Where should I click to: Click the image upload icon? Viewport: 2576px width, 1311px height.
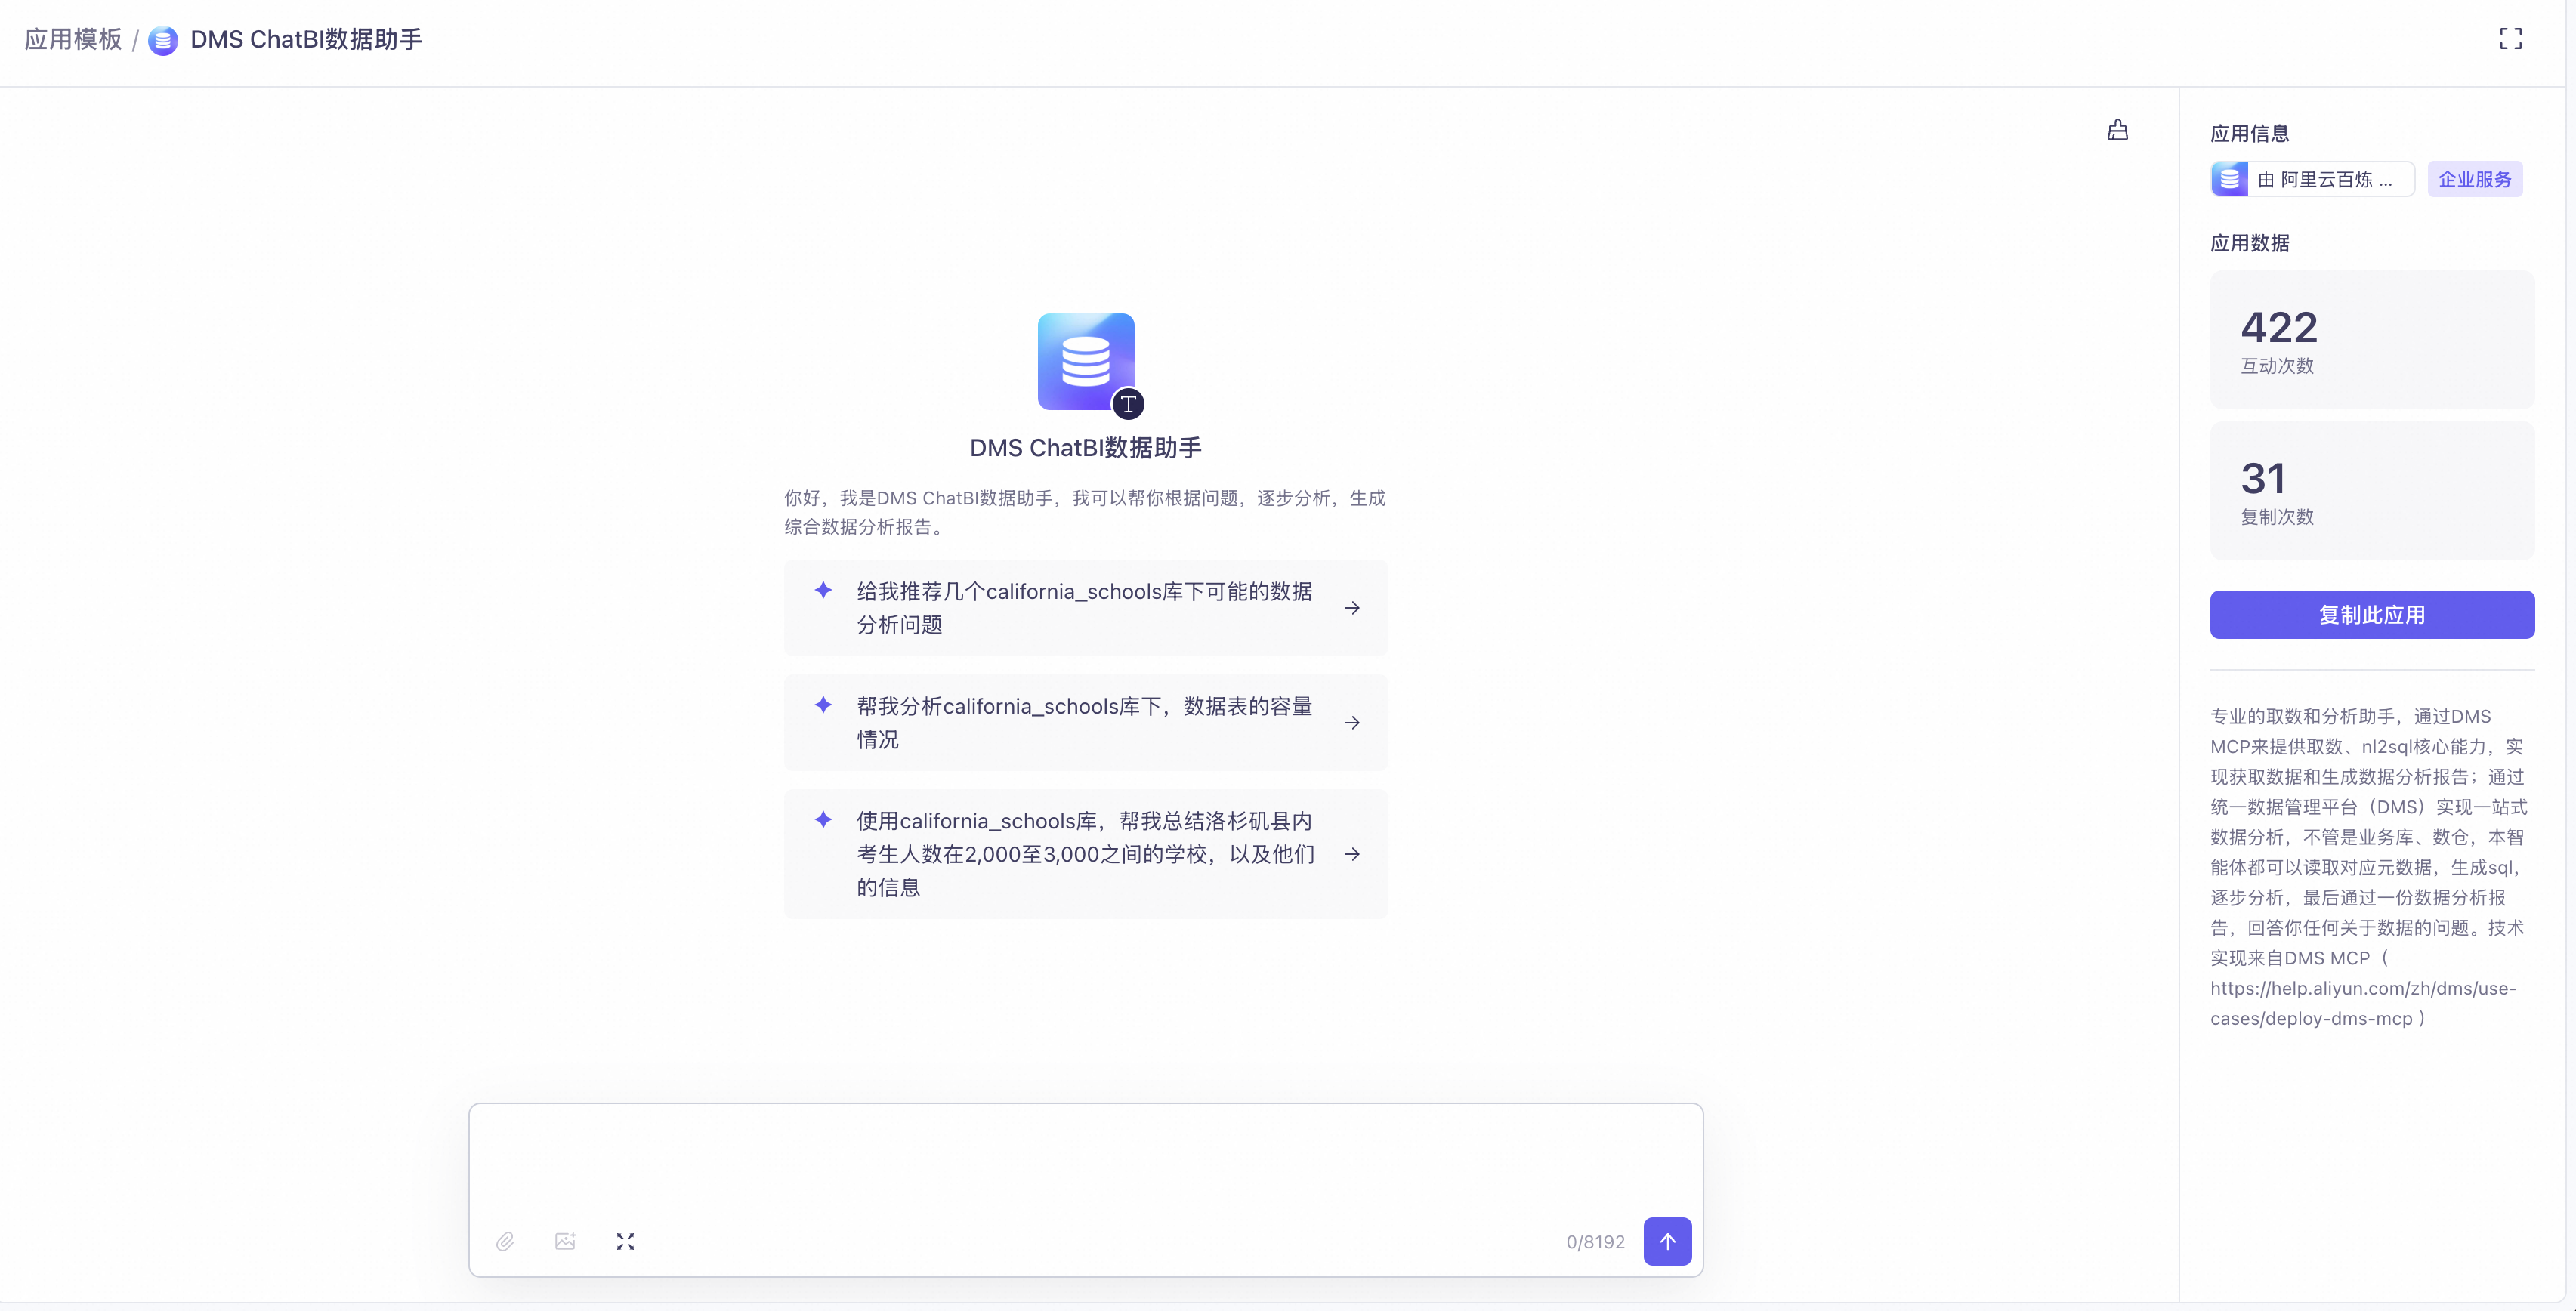pyautogui.click(x=565, y=1241)
